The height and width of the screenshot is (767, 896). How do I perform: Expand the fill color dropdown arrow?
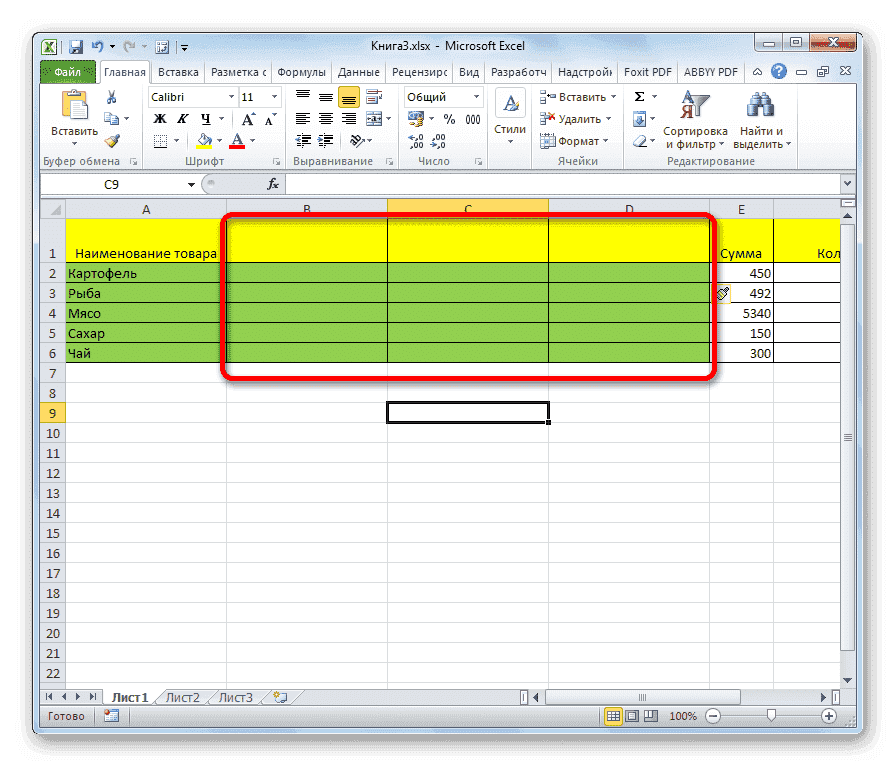219,139
